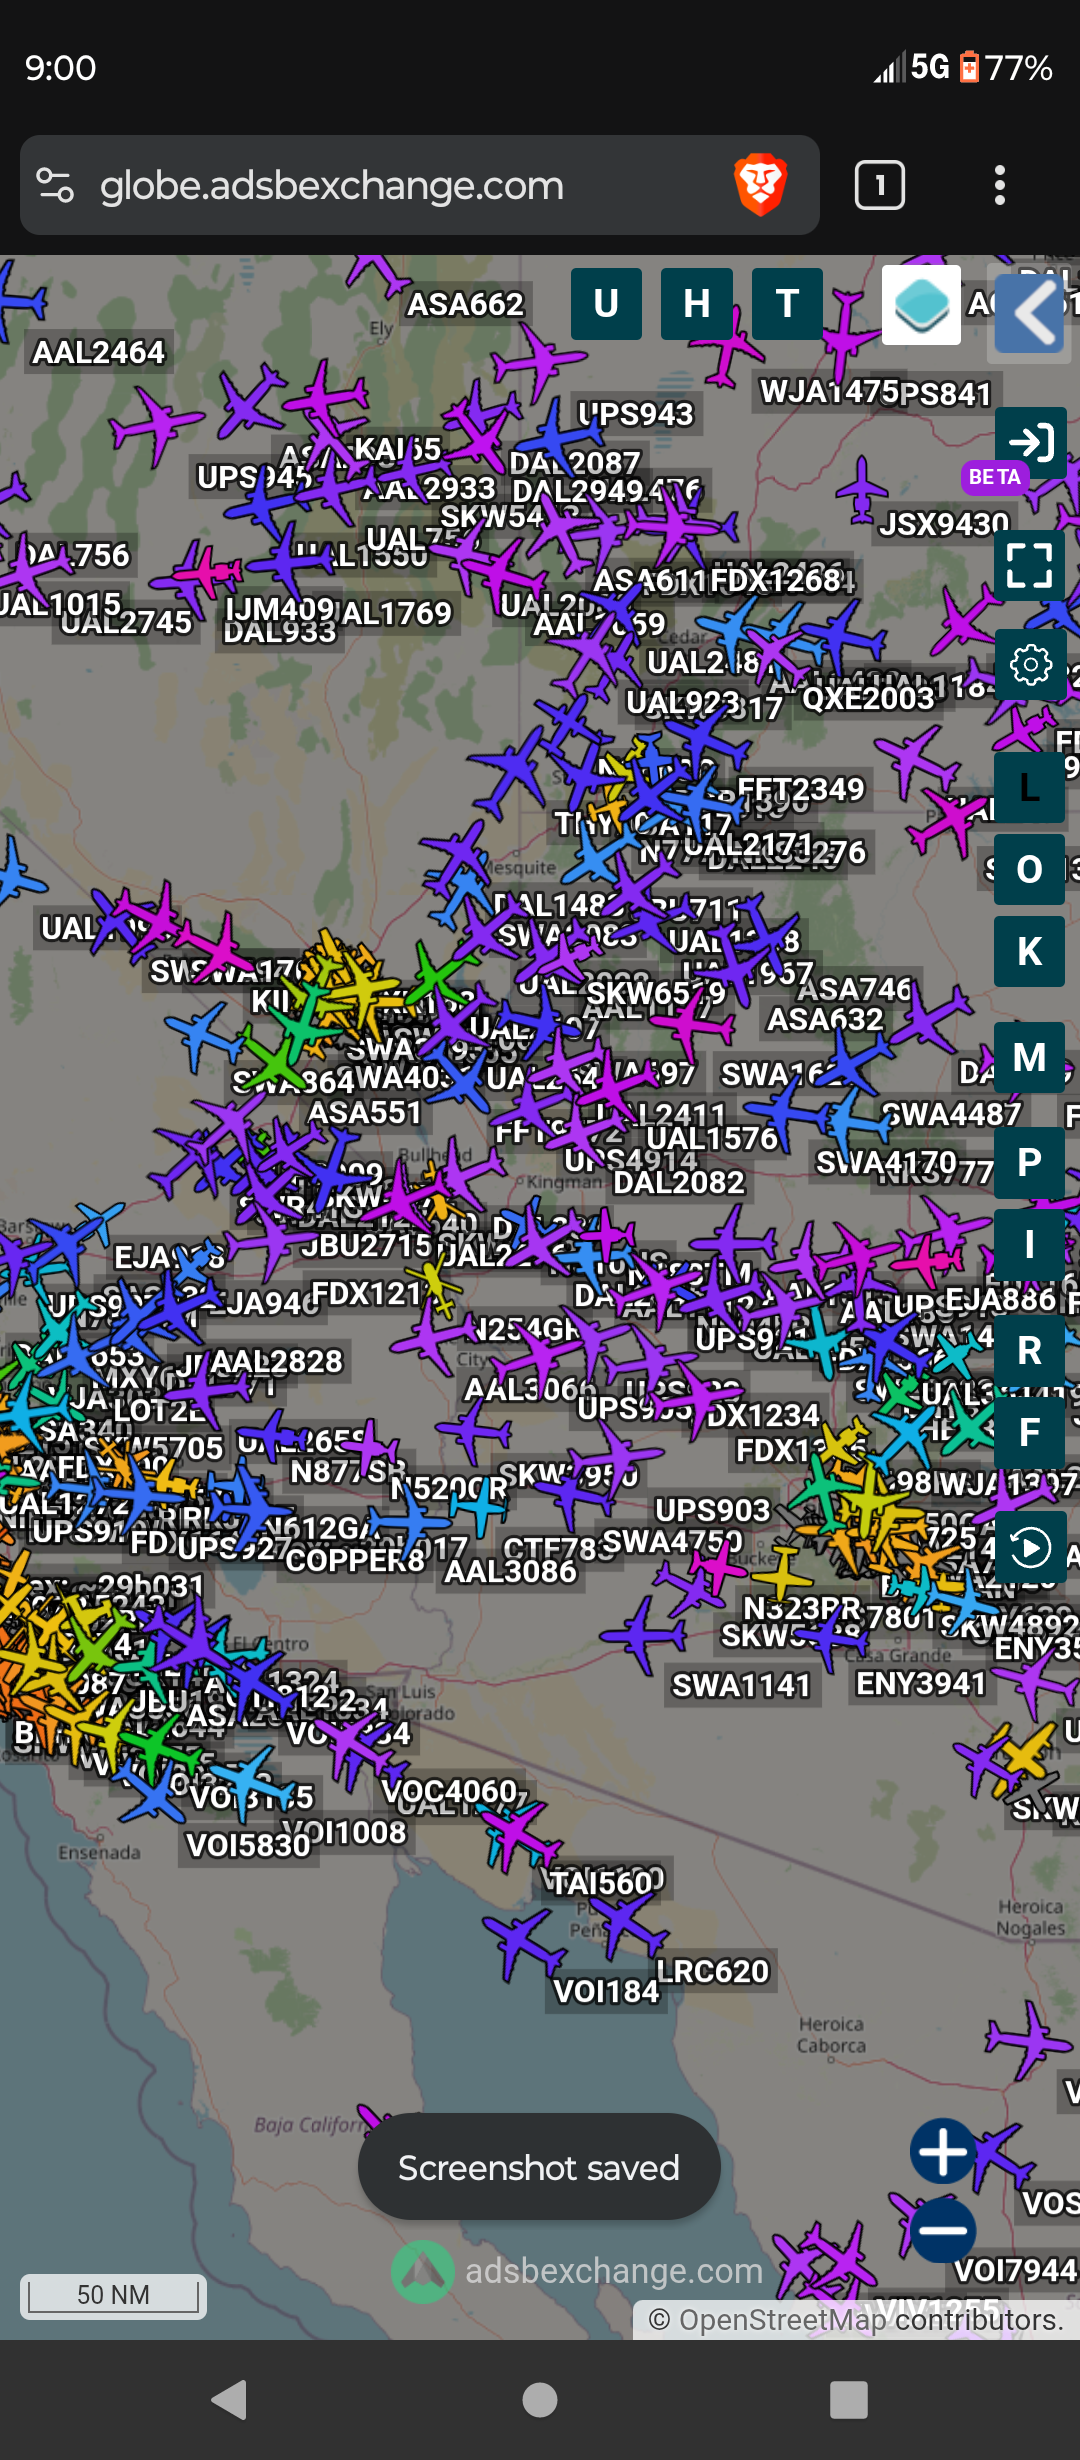Viewport: 1080px width, 2460px height.
Task: Select aircraft label UPS943
Action: click(x=635, y=414)
